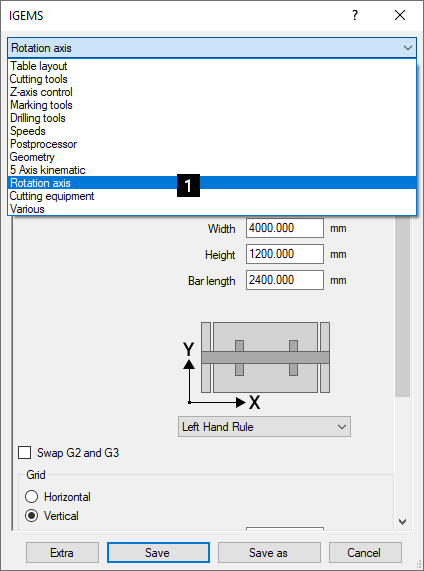Select Z-axis control entry
This screenshot has width=424, height=571.
coord(212,92)
